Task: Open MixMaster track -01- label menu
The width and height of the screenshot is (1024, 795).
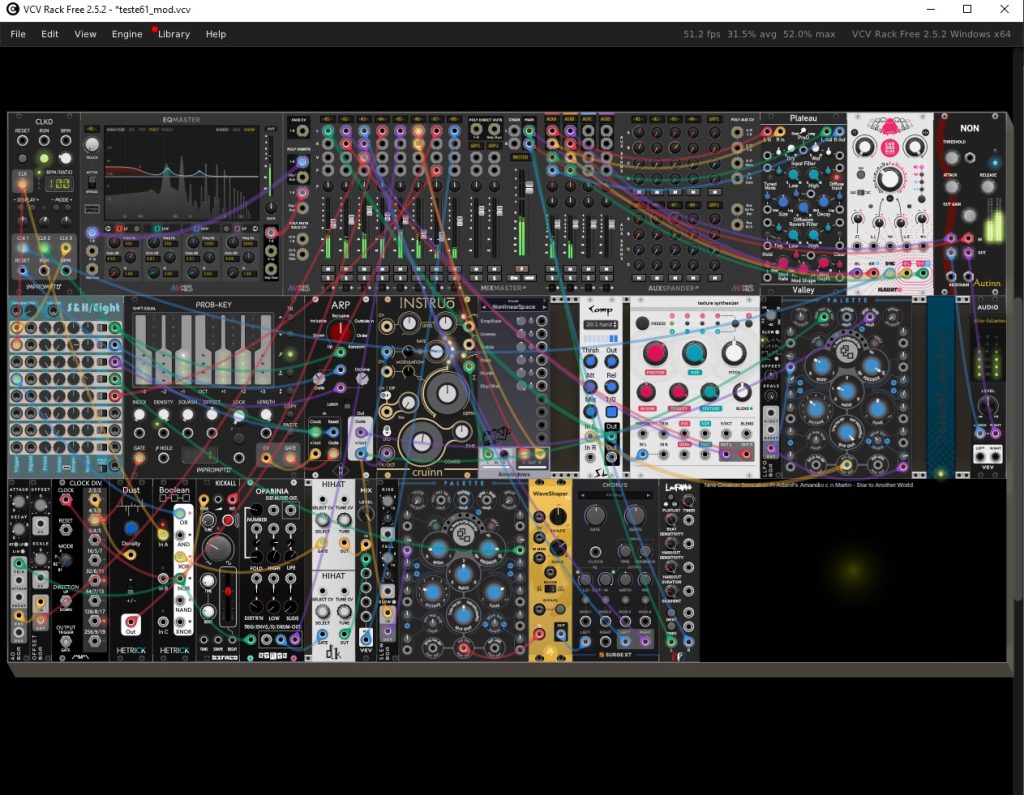Action: tap(327, 120)
